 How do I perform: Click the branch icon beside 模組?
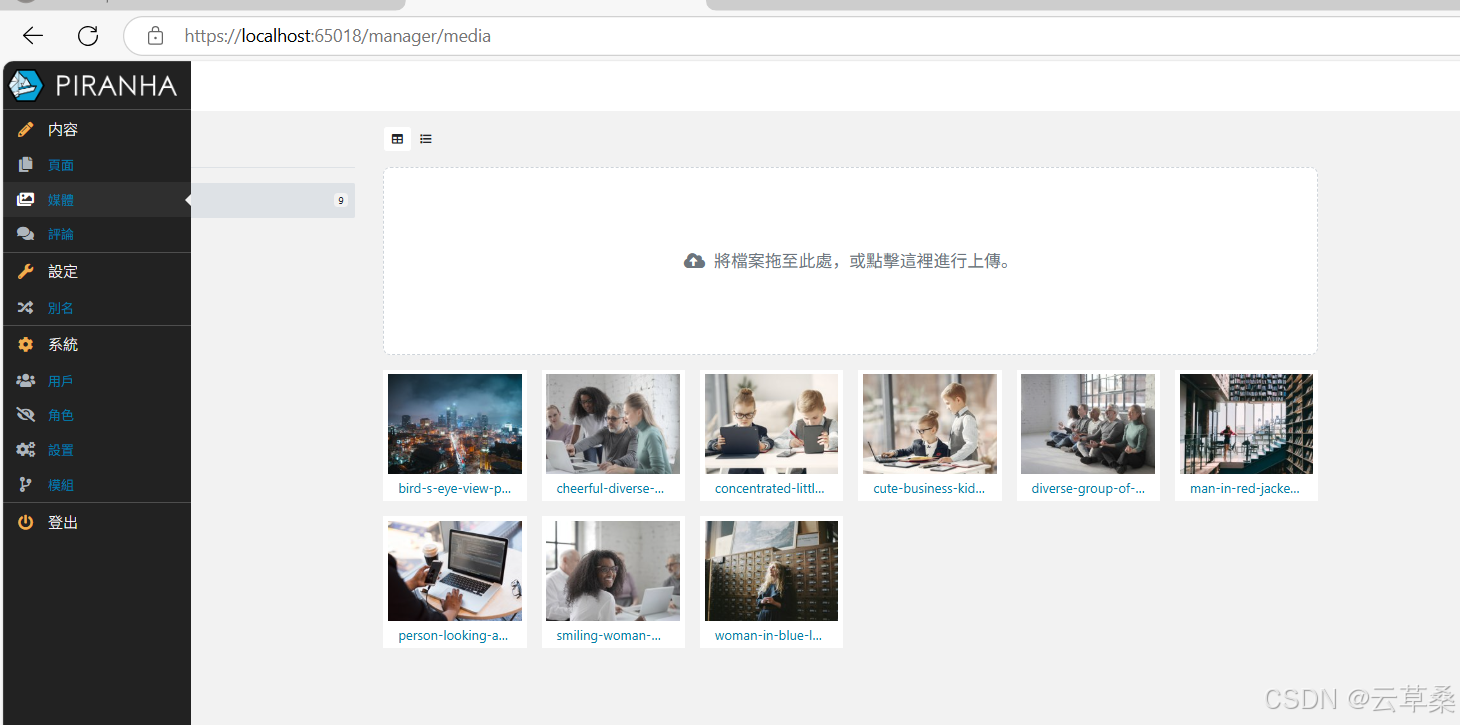tap(26, 485)
